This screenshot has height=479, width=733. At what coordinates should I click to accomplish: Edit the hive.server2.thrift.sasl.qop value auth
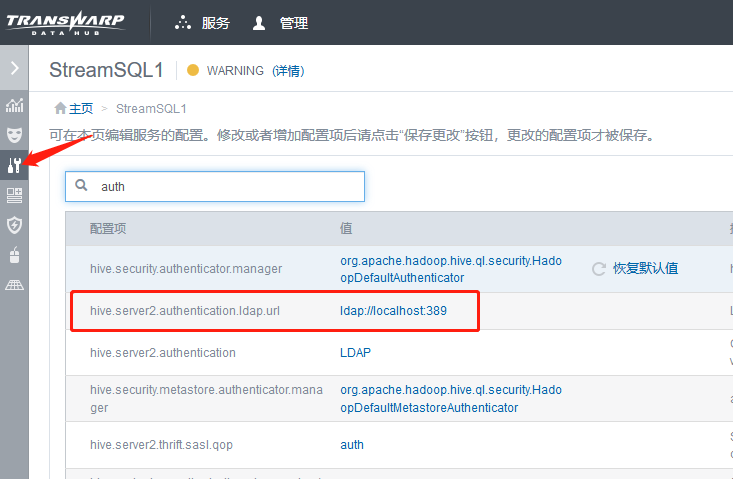[352, 444]
